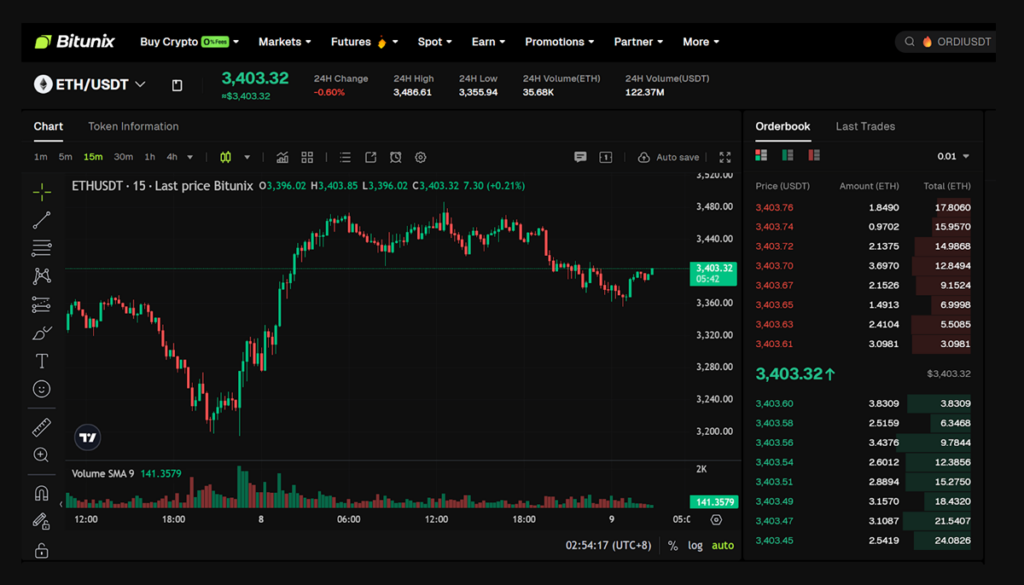Enable auto scaling on the chart
The width and height of the screenshot is (1024, 585).
point(723,545)
